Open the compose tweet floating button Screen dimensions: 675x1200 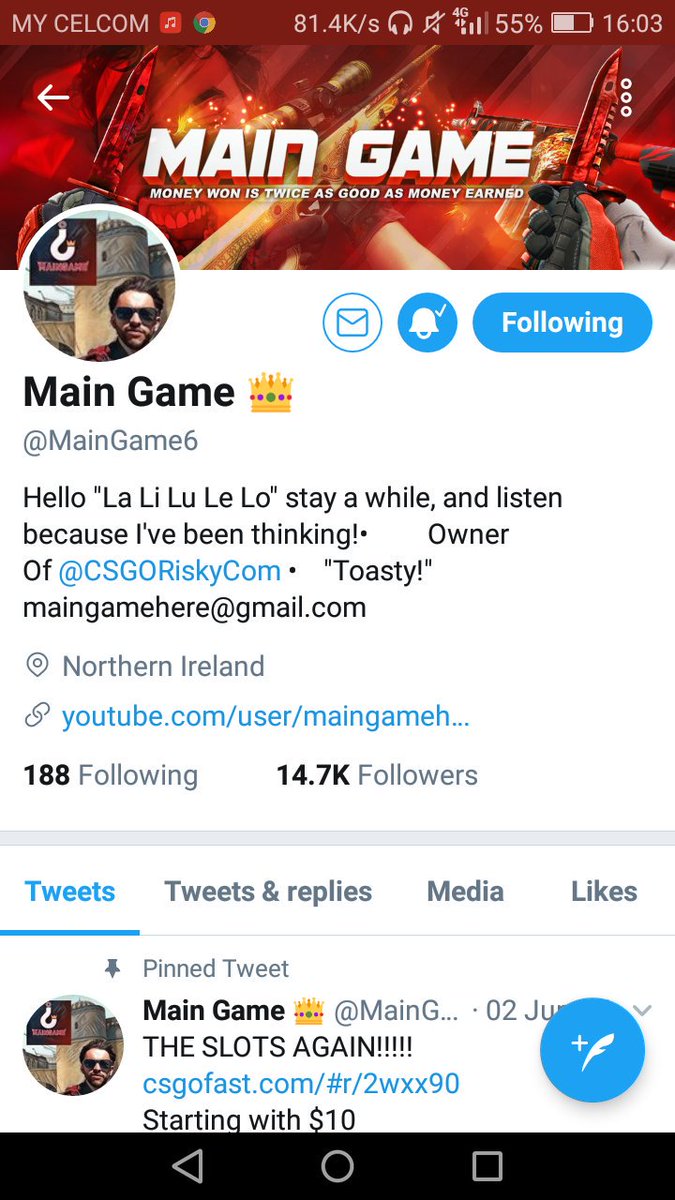pyautogui.click(x=592, y=1049)
